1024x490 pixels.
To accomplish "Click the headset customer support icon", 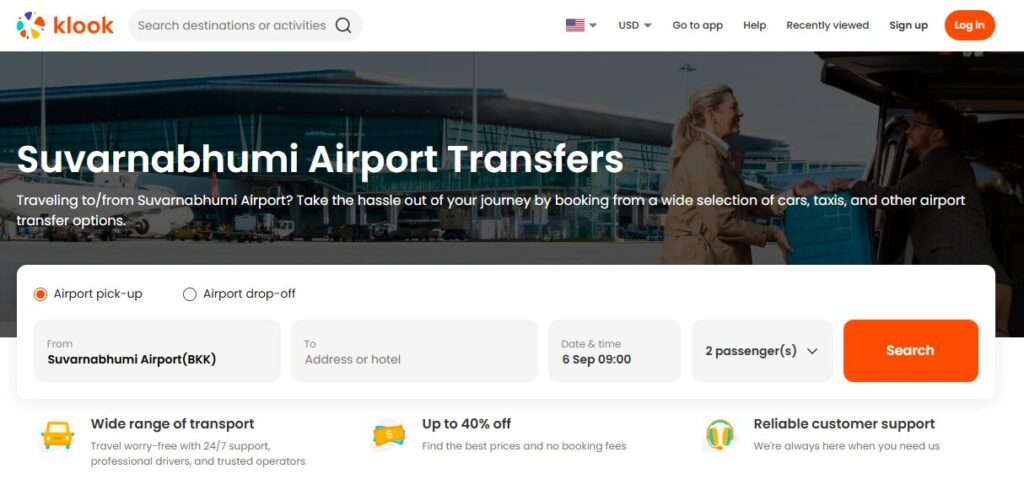I will tap(720, 434).
